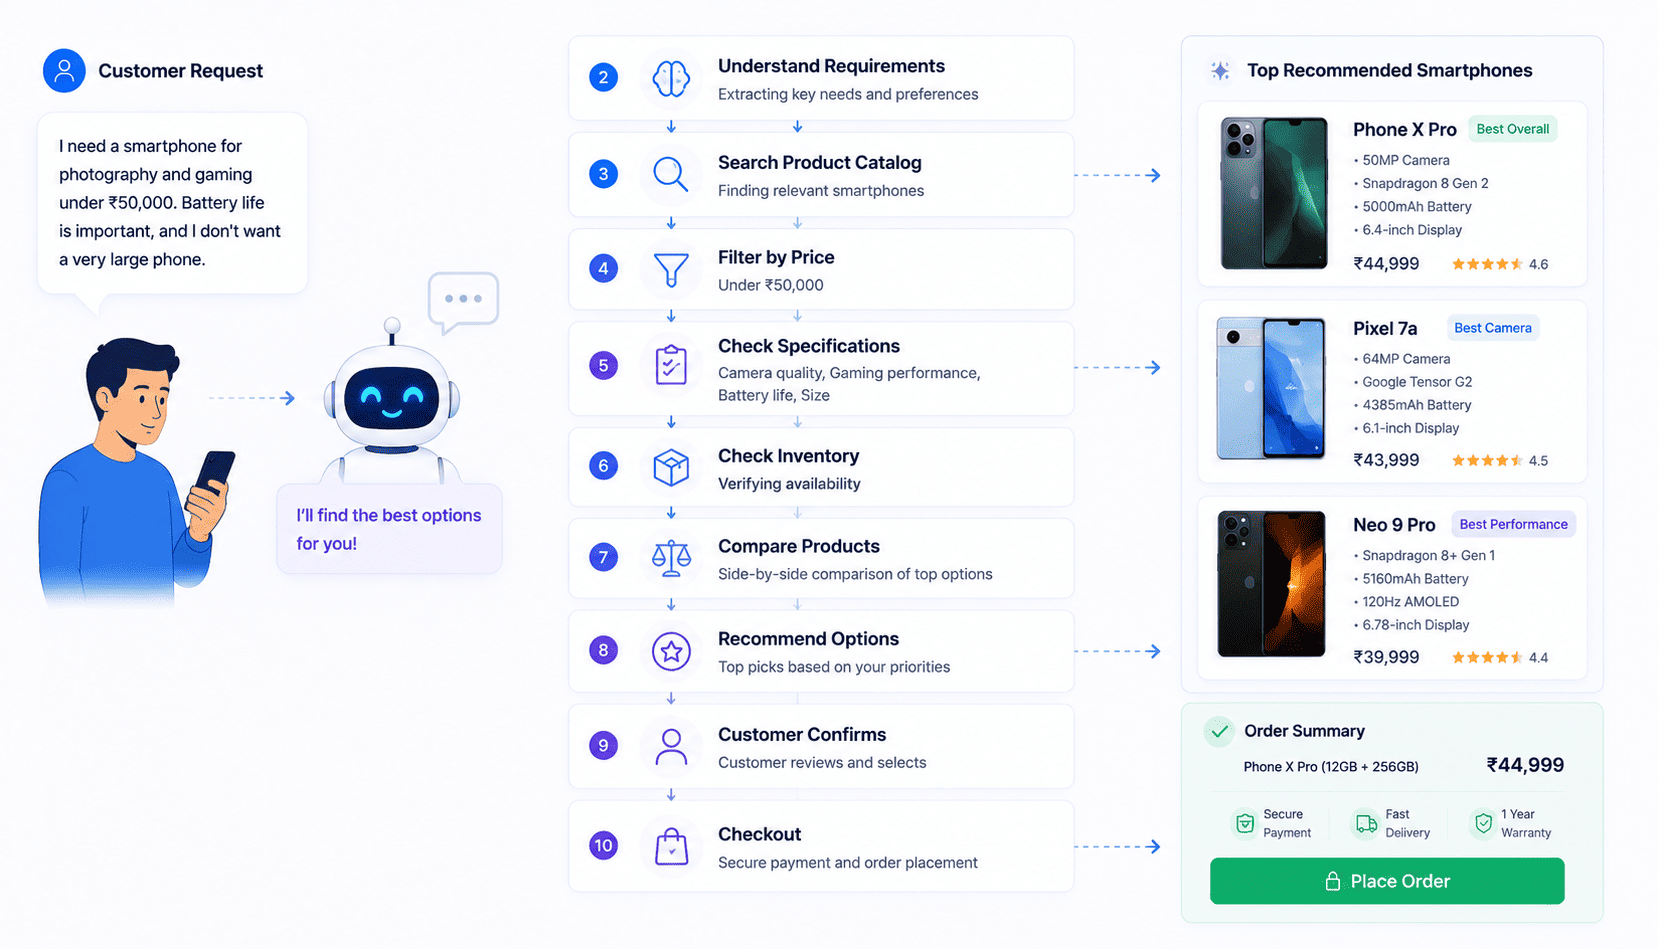
Task: Open the Checkout step title
Action: point(759,834)
